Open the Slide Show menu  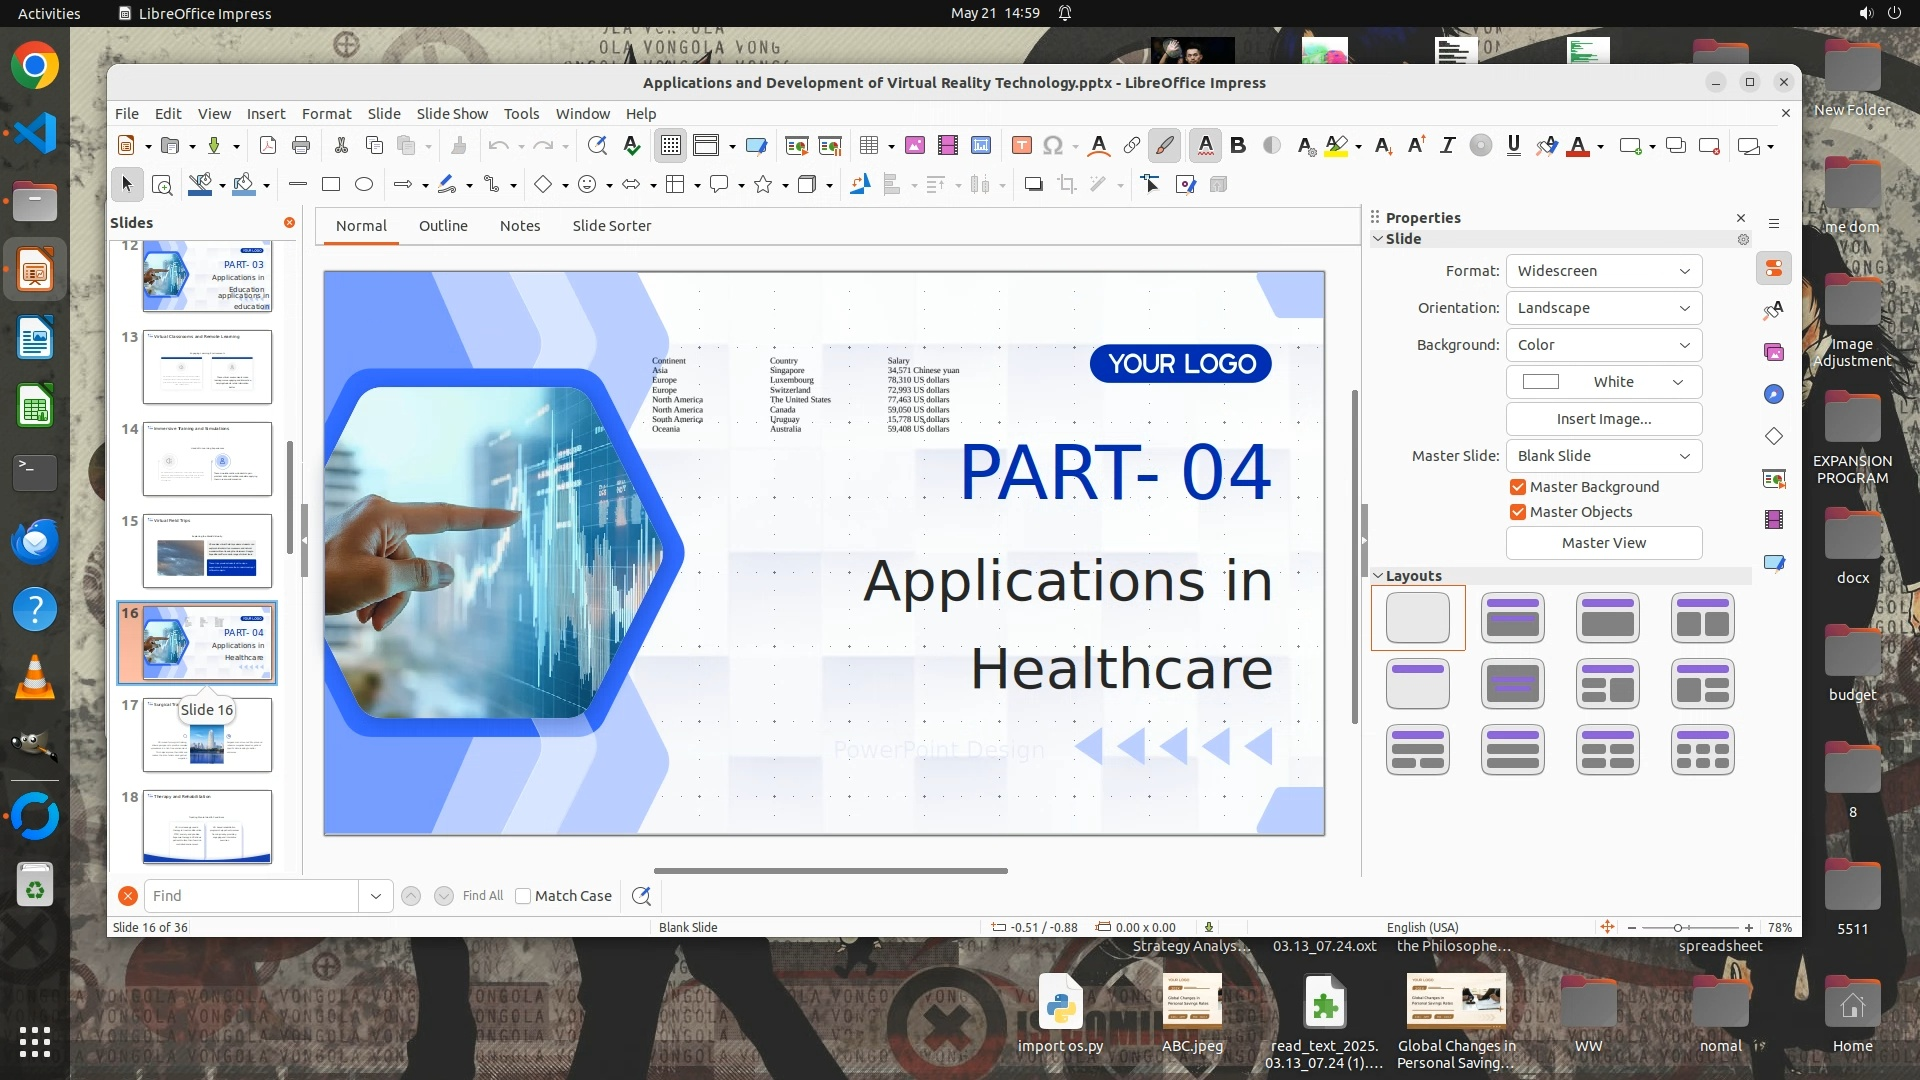452,114
